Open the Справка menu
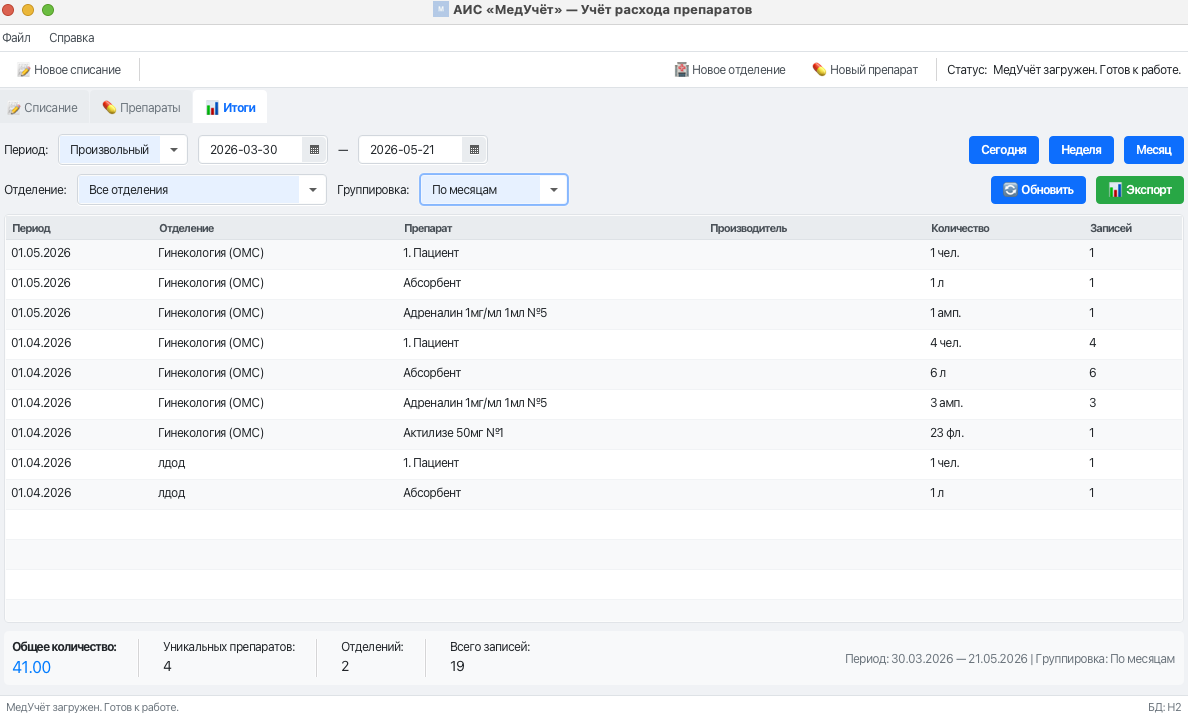 click(x=72, y=38)
